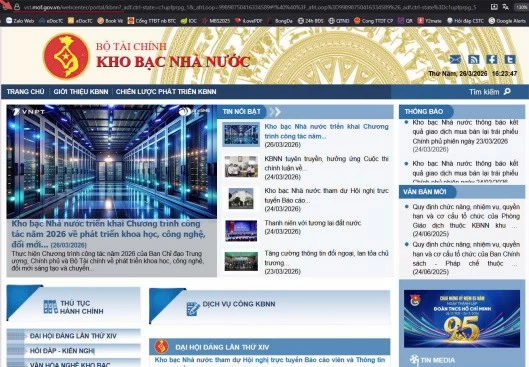
Task: Open the Google Alerts bookmark
Action: point(507,21)
